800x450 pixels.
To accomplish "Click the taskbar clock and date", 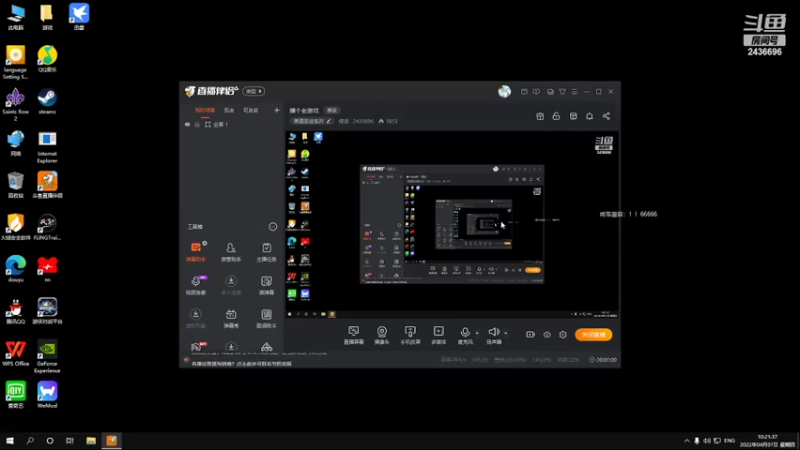I will 767,441.
